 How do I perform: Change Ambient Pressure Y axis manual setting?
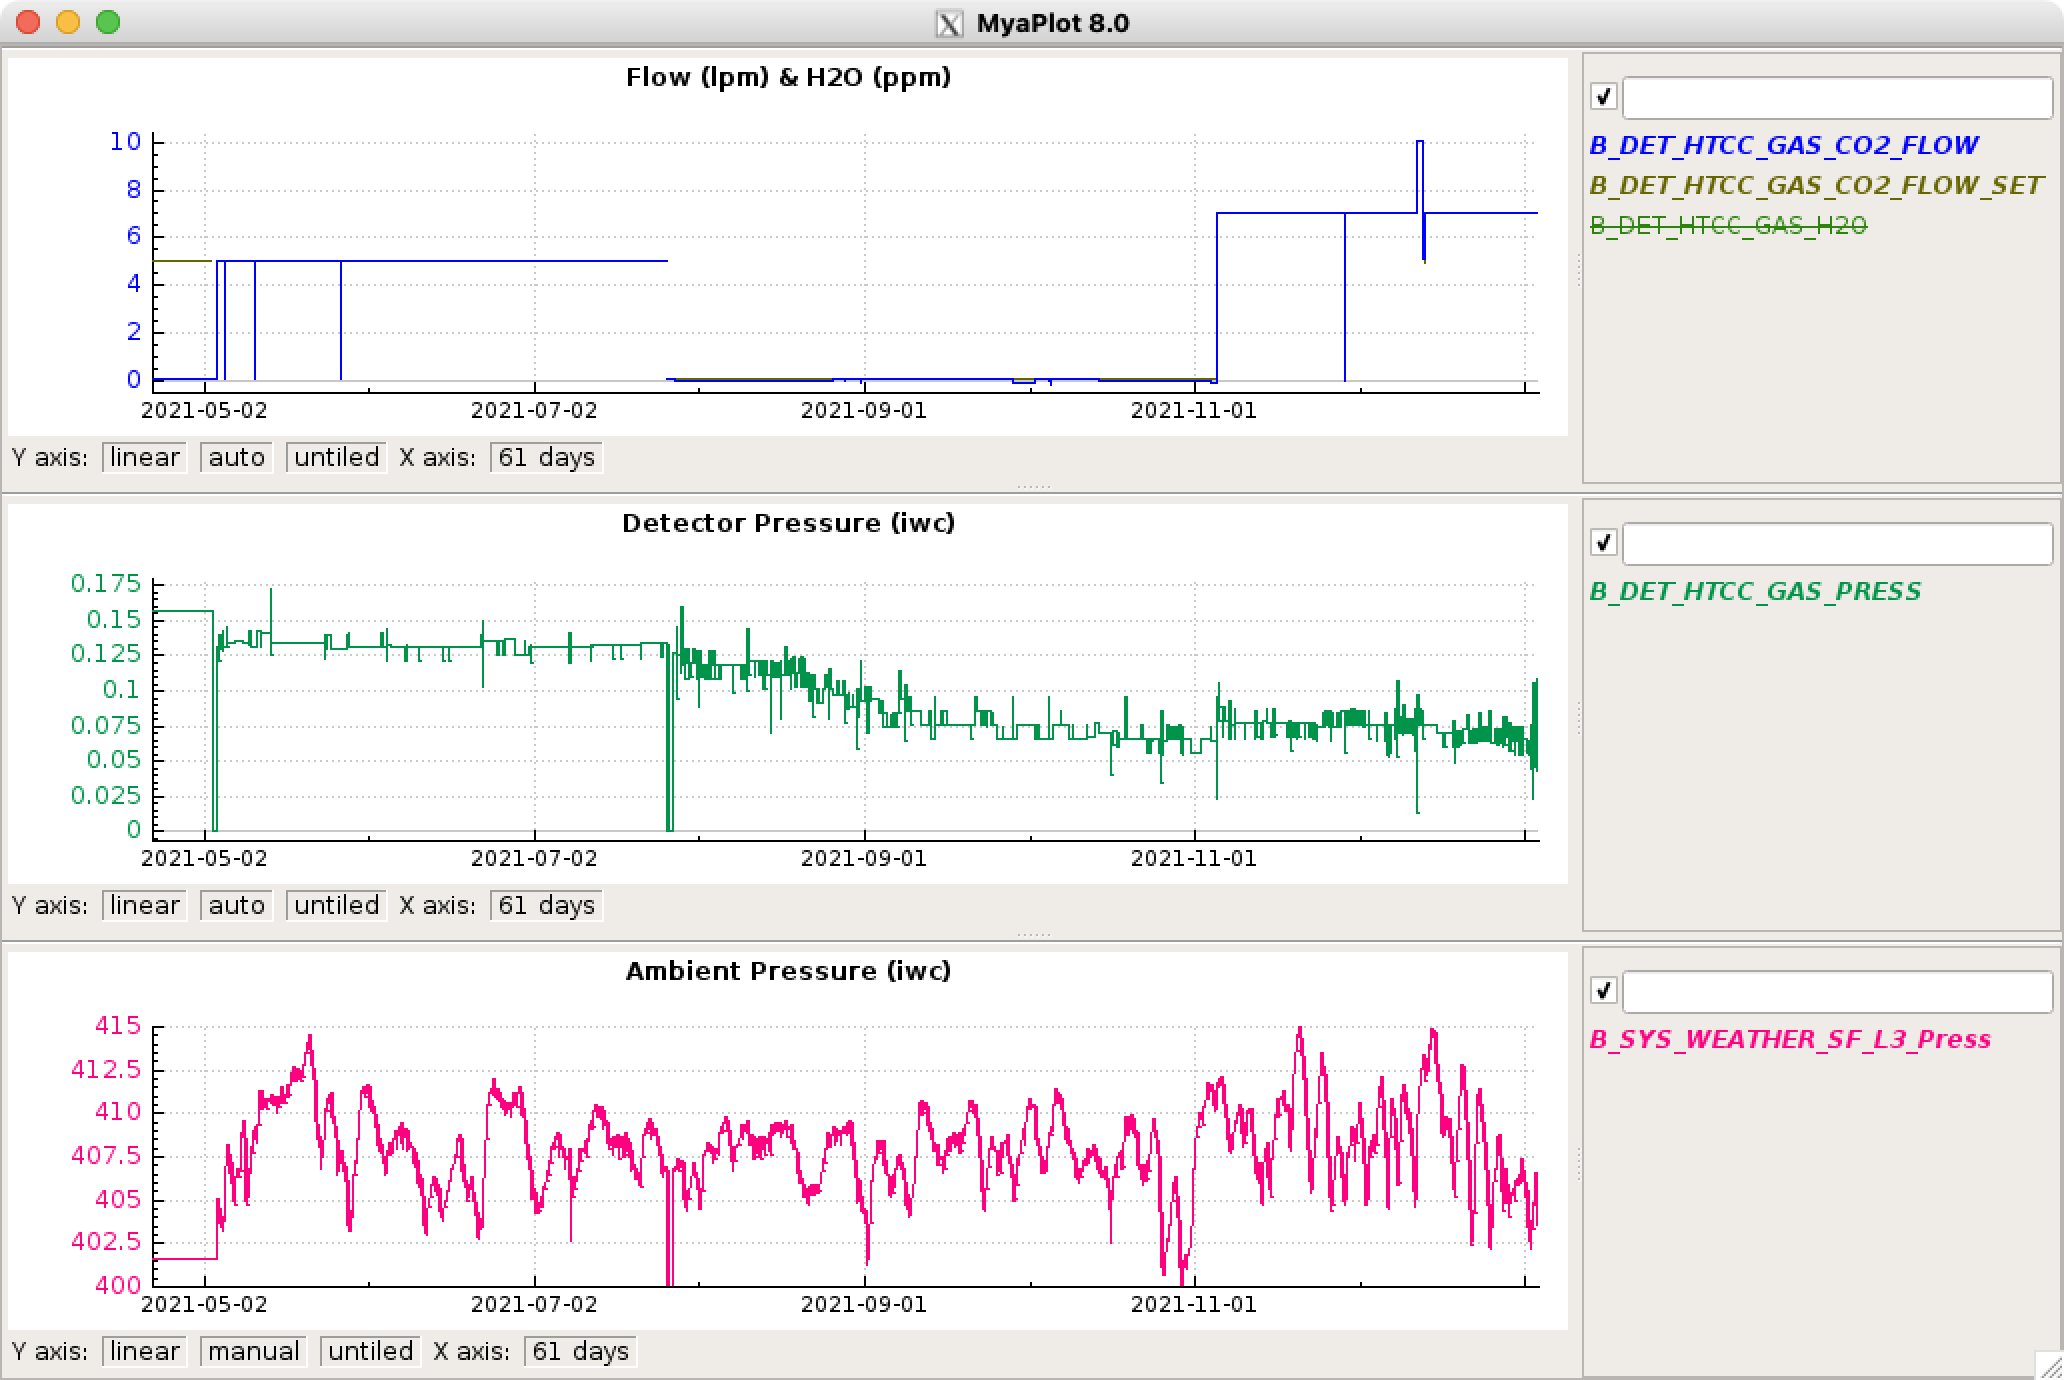pyautogui.click(x=254, y=1352)
